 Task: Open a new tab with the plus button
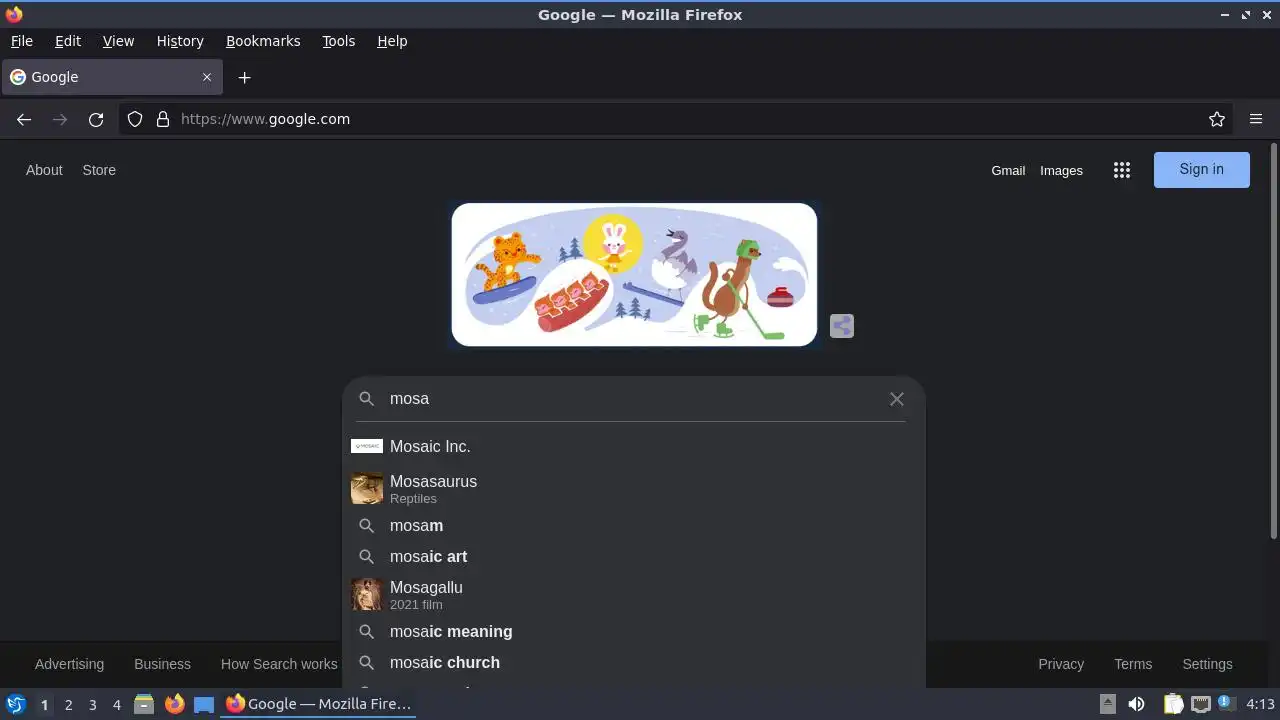click(244, 77)
